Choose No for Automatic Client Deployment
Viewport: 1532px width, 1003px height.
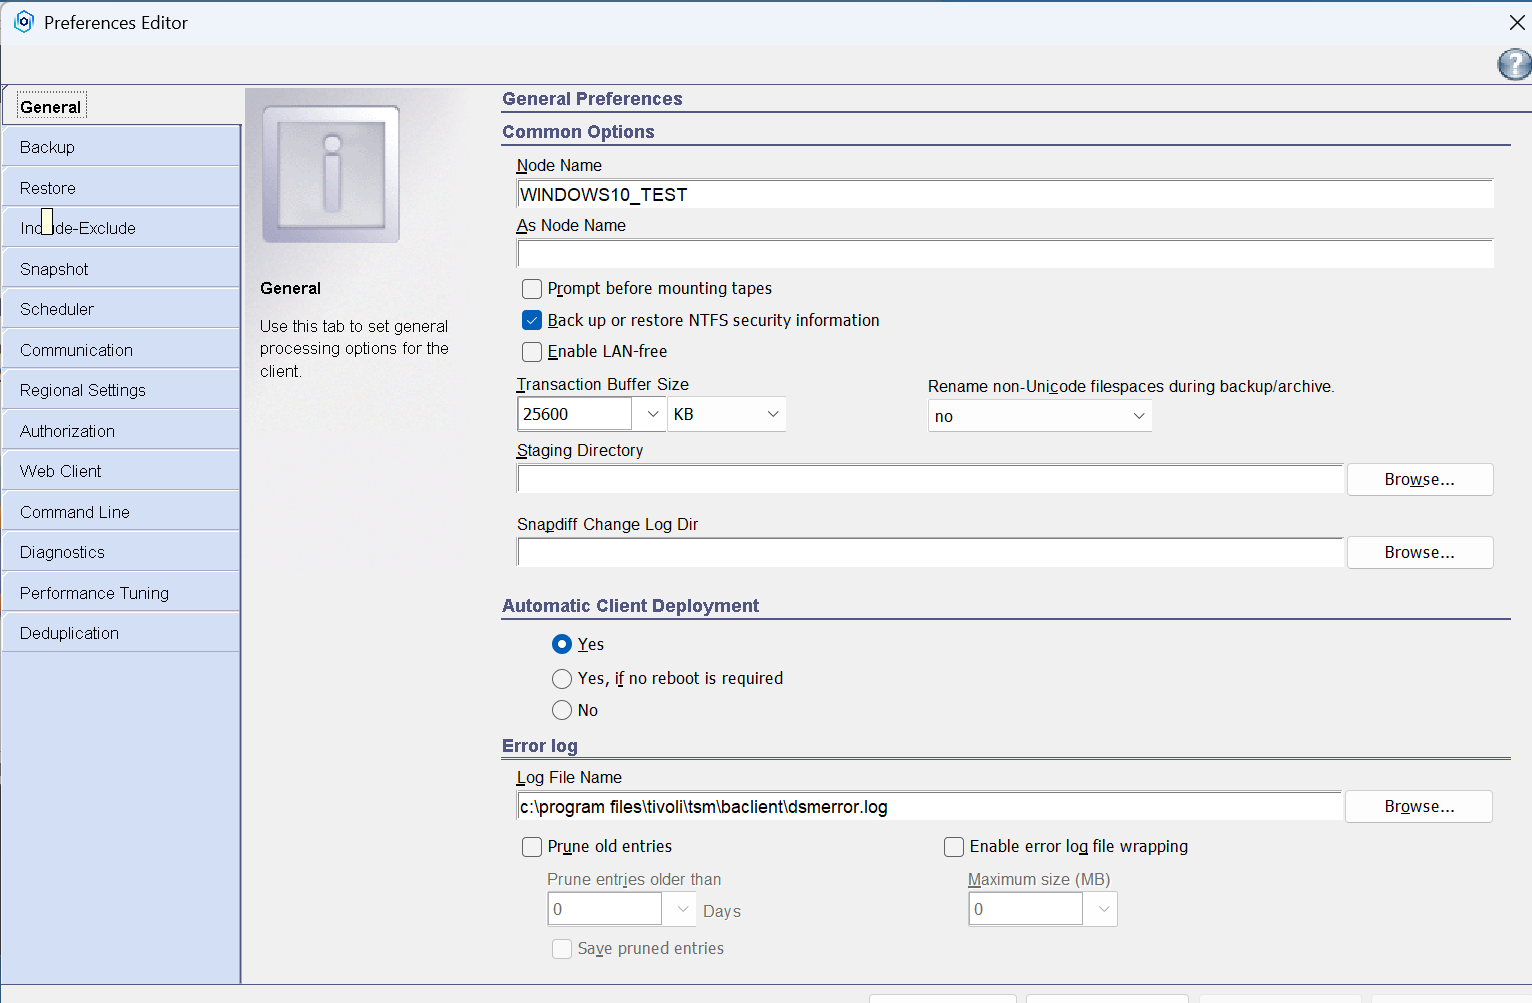pyautogui.click(x=562, y=711)
